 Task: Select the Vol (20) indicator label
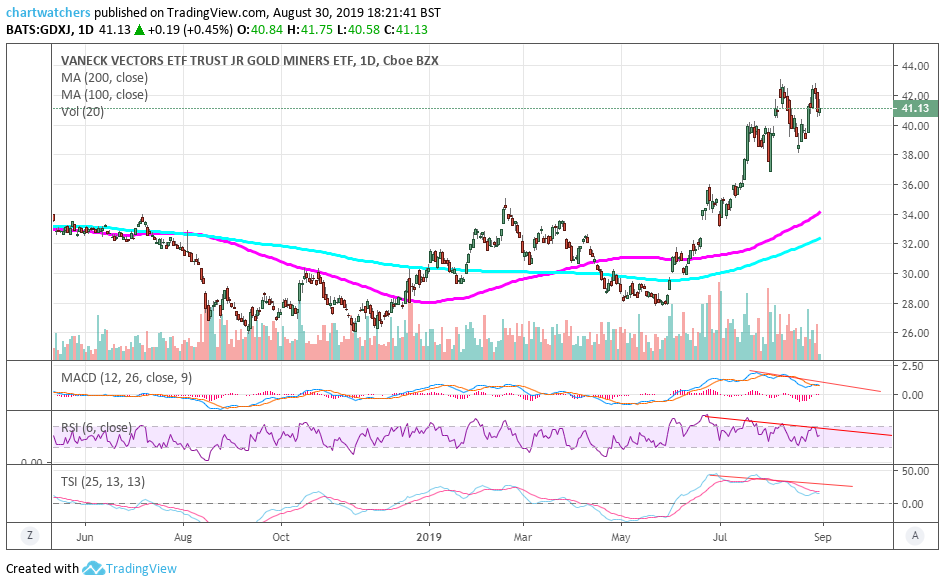coord(83,112)
